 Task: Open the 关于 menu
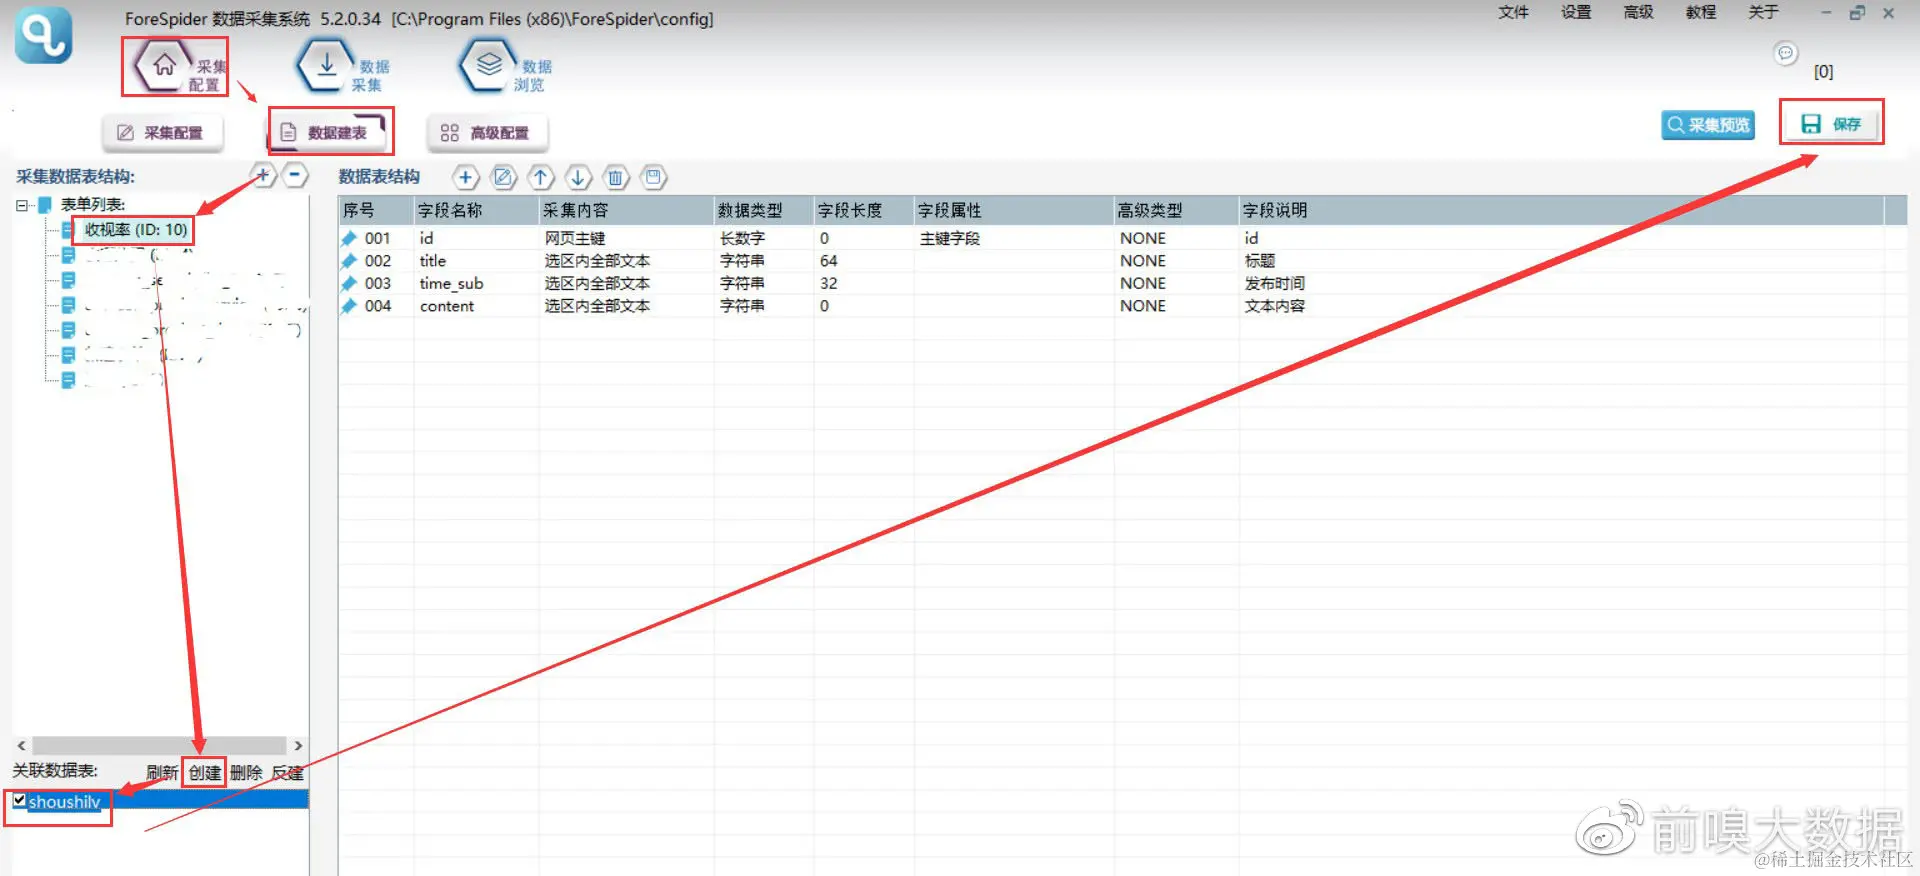click(1763, 12)
